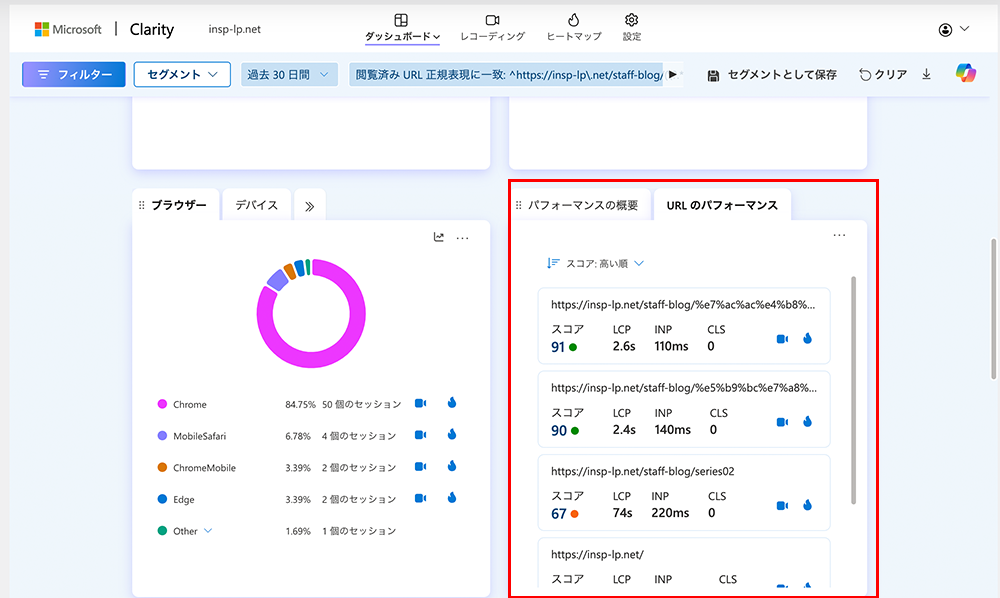
Task: Click the main page vertical scrollbar
Action: [x=994, y=309]
